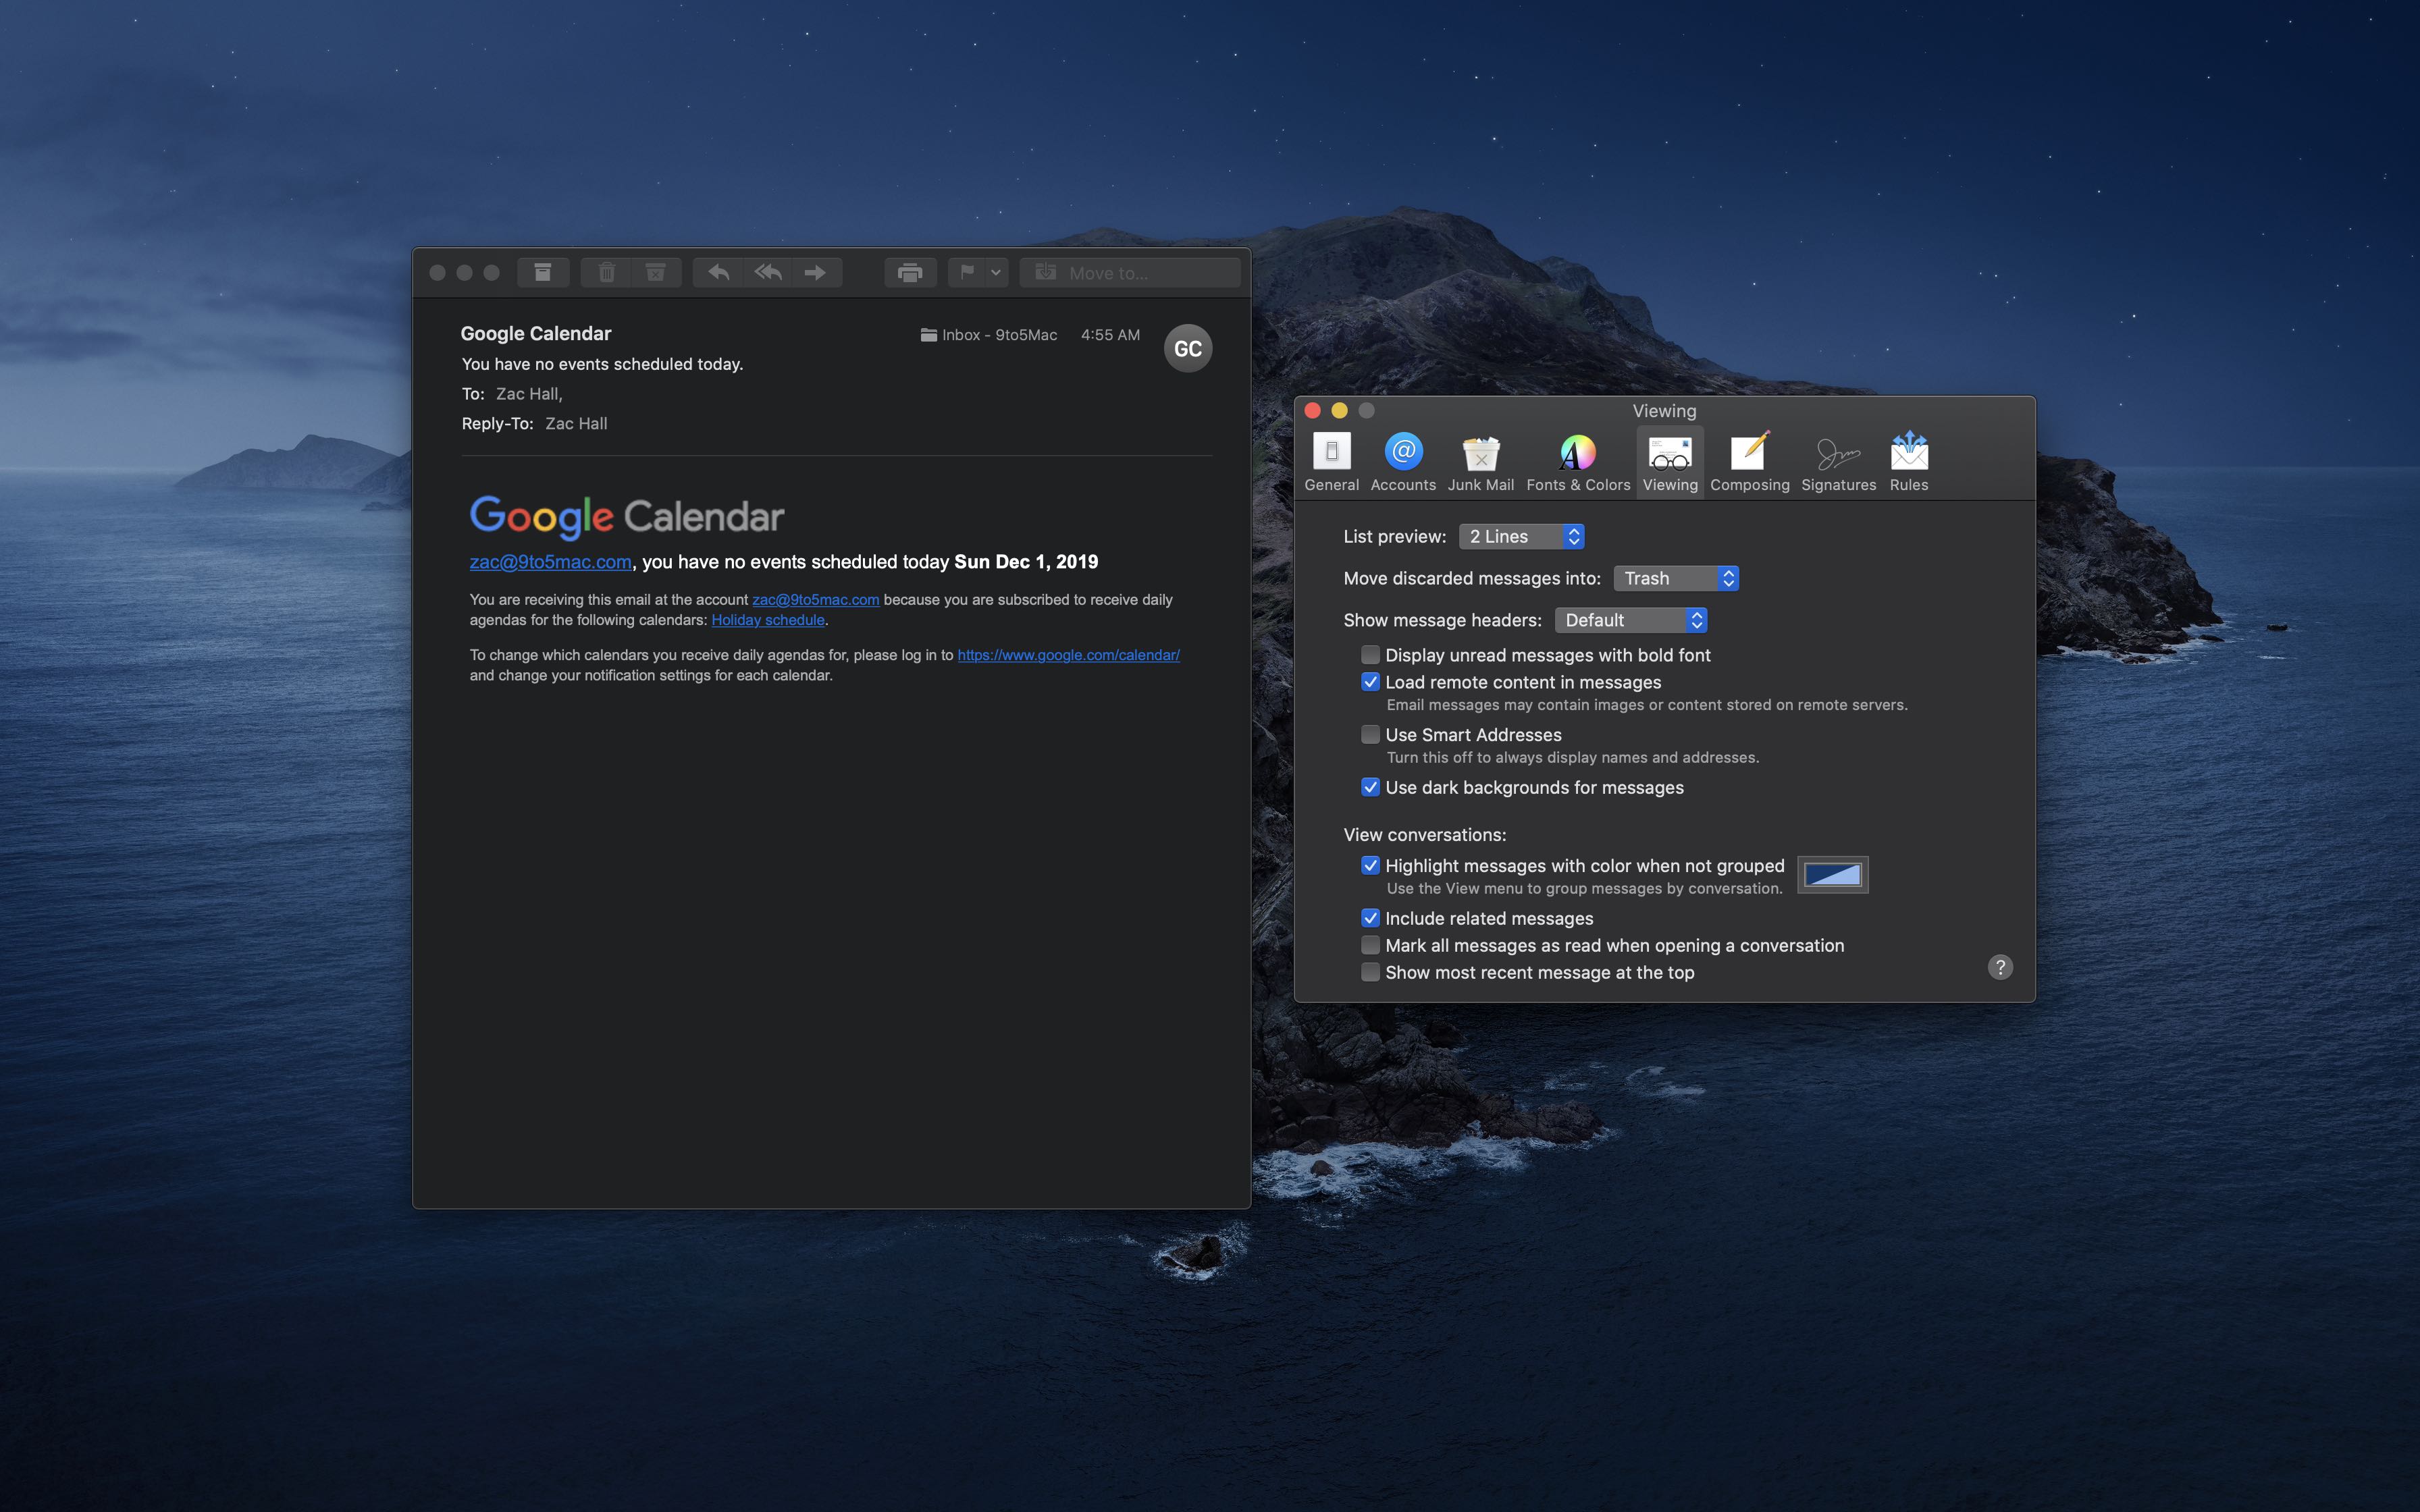The width and height of the screenshot is (2420, 1512).
Task: Disable Load remote content in messages
Action: tap(1370, 682)
